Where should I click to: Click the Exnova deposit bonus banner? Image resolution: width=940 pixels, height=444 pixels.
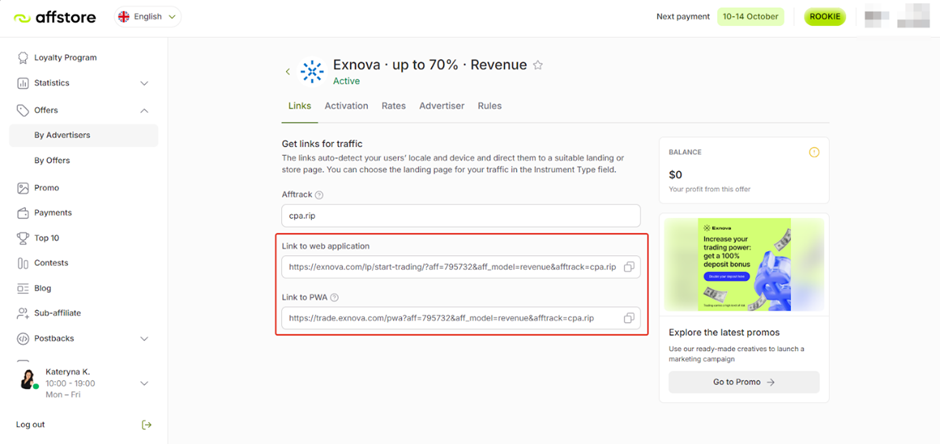pyautogui.click(x=743, y=264)
